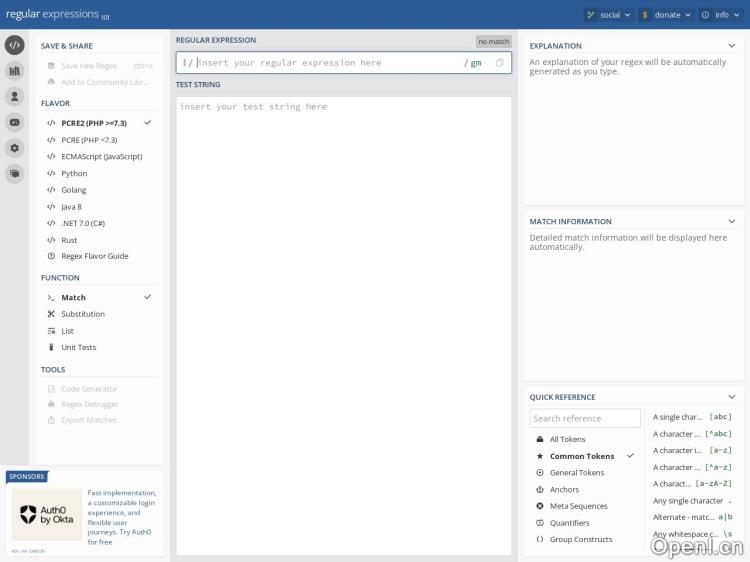Open the Regex Flavor Guide link
This screenshot has width=750, height=562.
point(94,256)
